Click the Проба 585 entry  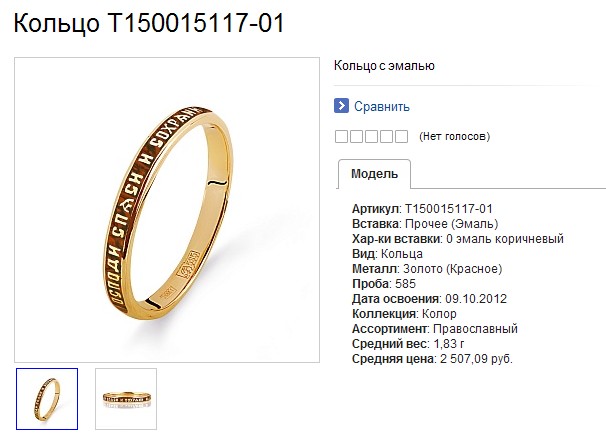coord(384,284)
